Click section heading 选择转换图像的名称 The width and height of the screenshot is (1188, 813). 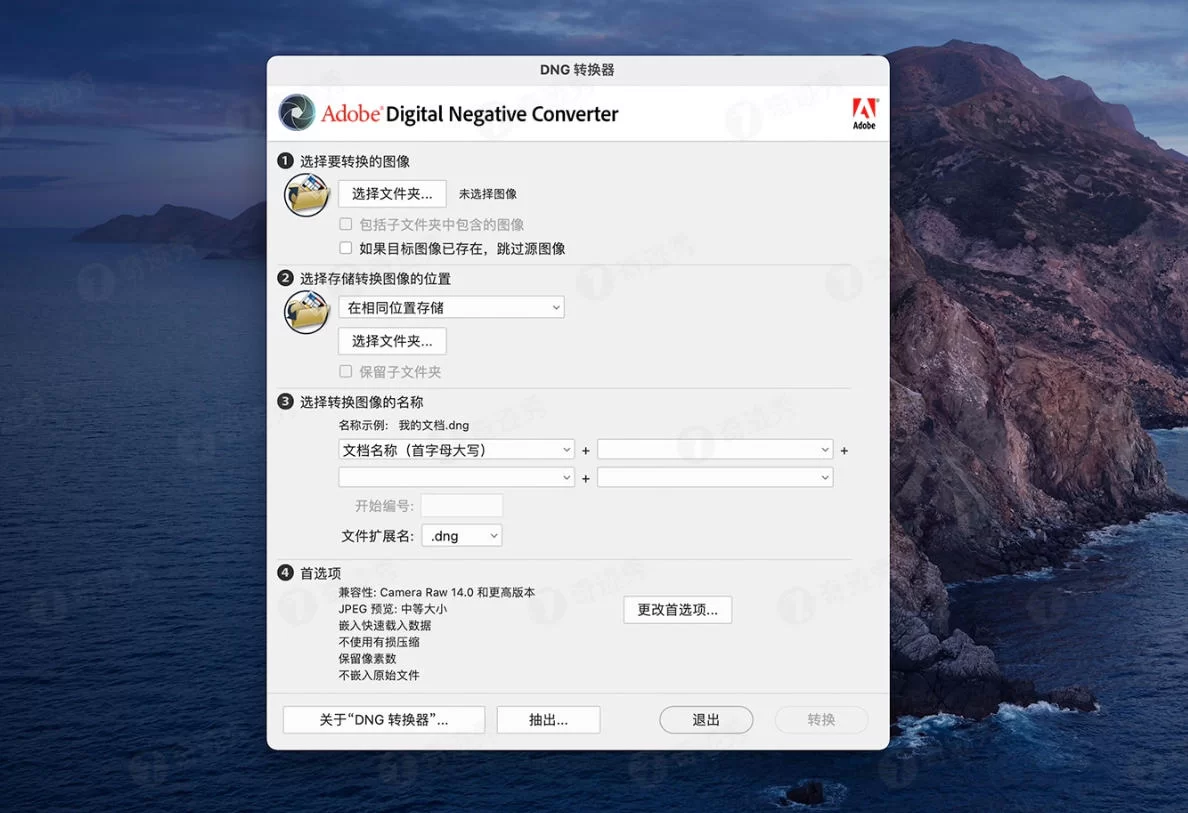(x=361, y=402)
